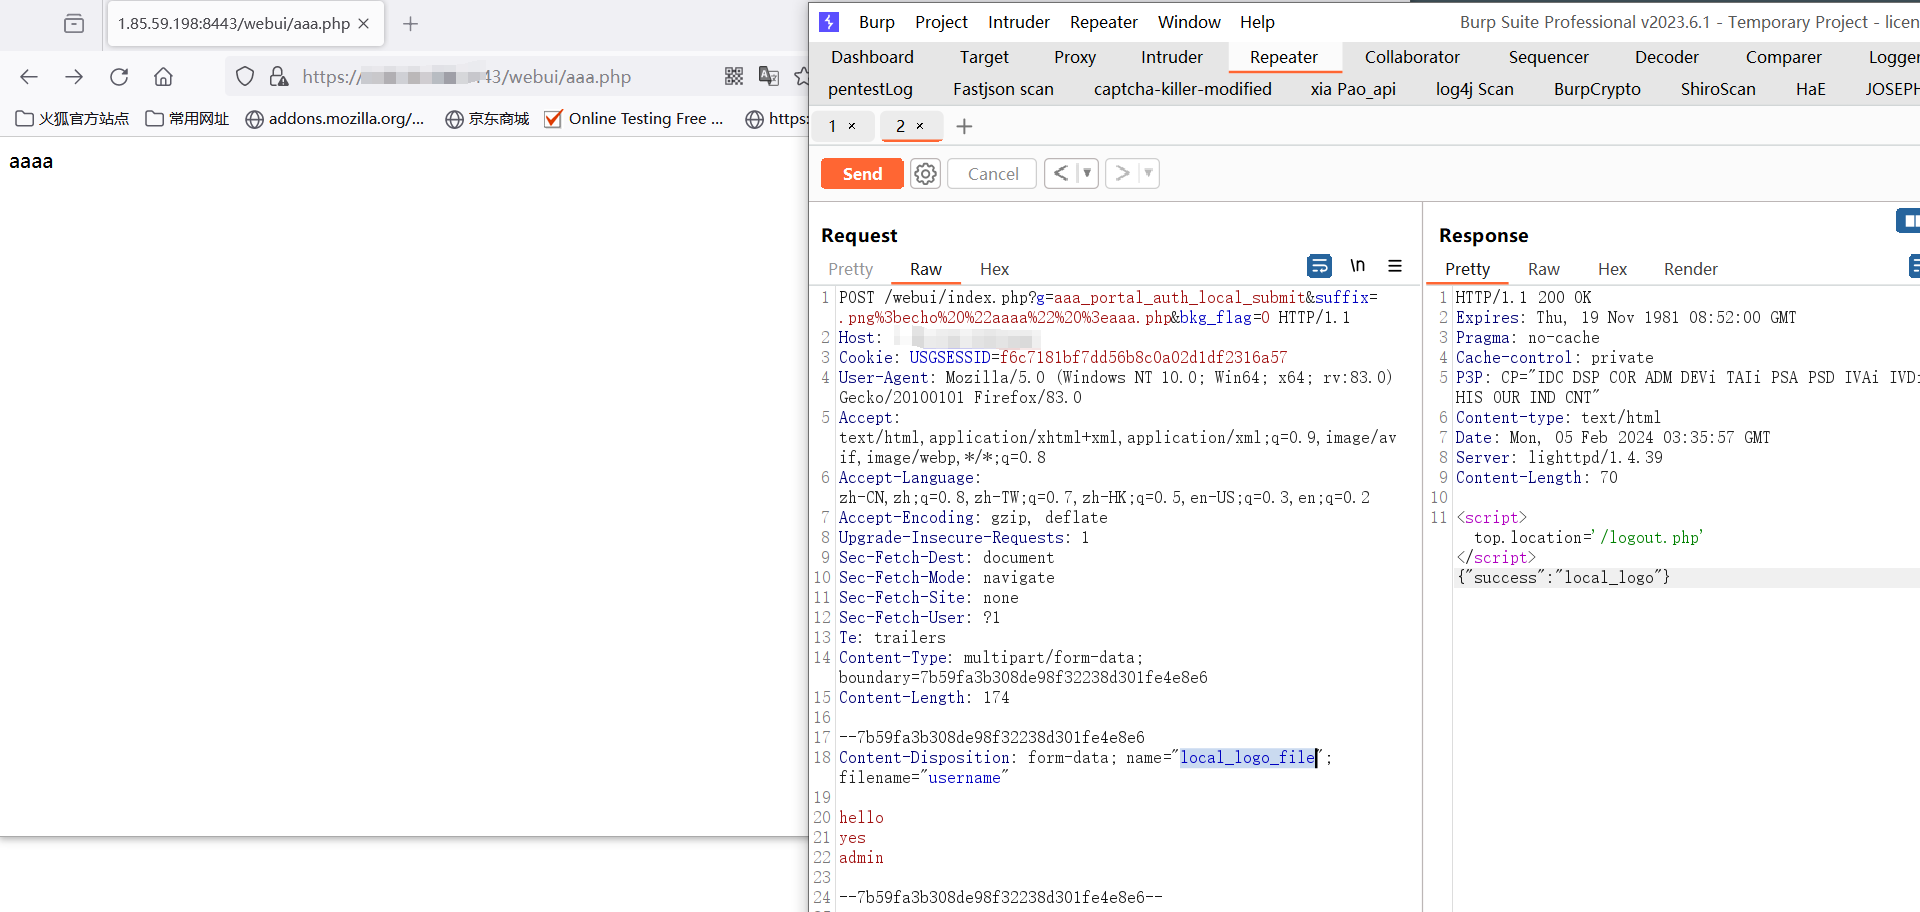
Task: Switch to Collaborator tab
Action: (x=1412, y=57)
